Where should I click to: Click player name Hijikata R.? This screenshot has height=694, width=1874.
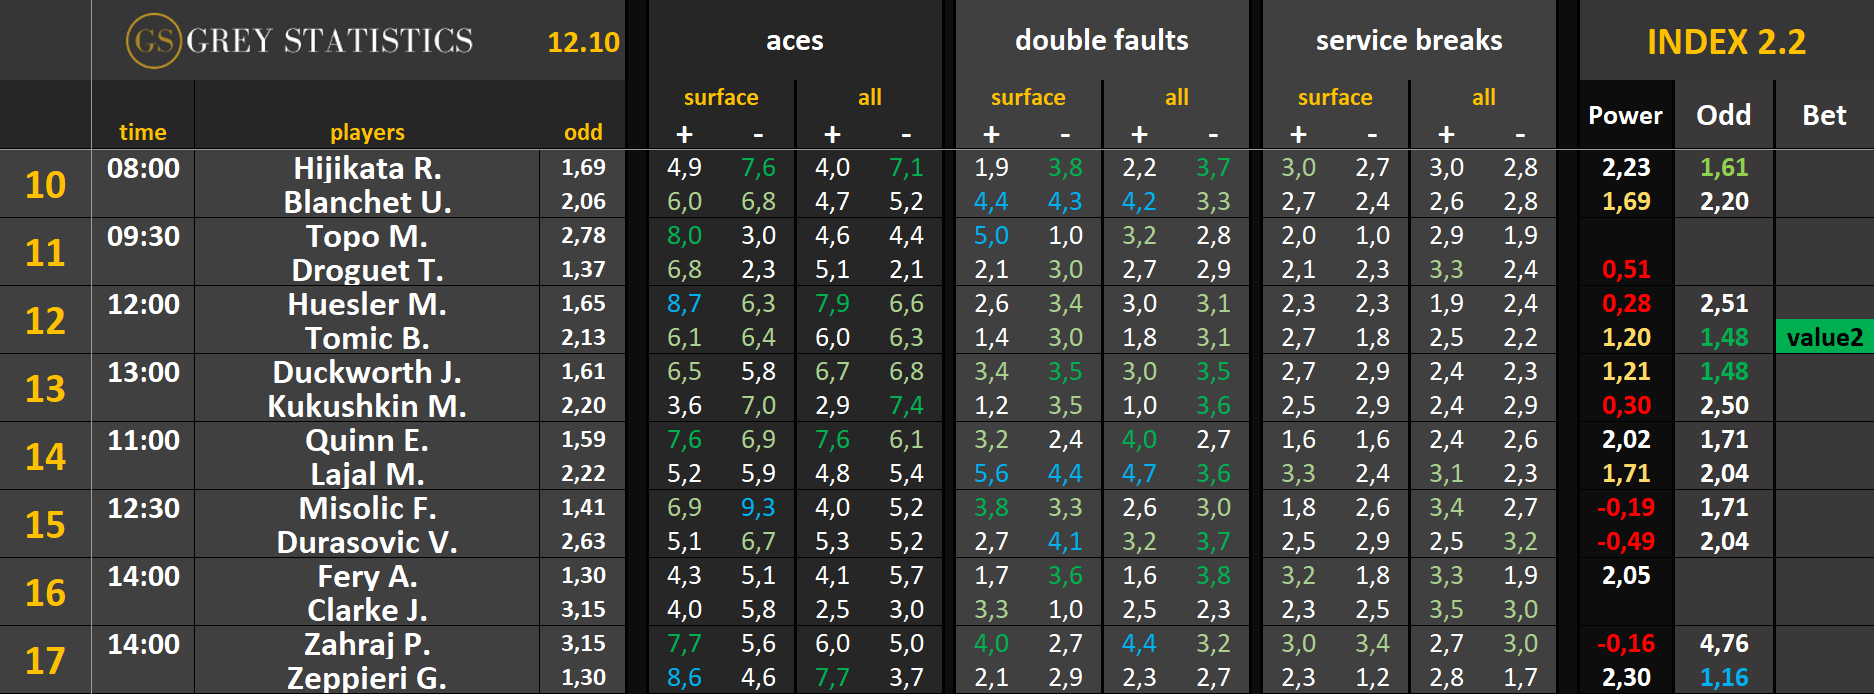(x=367, y=168)
